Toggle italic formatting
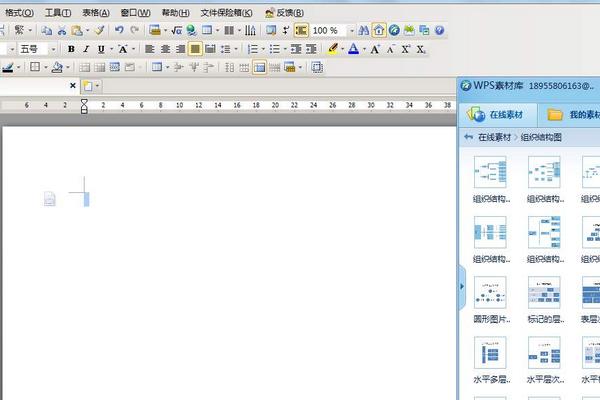This screenshot has height=400, width=600. click(86, 49)
